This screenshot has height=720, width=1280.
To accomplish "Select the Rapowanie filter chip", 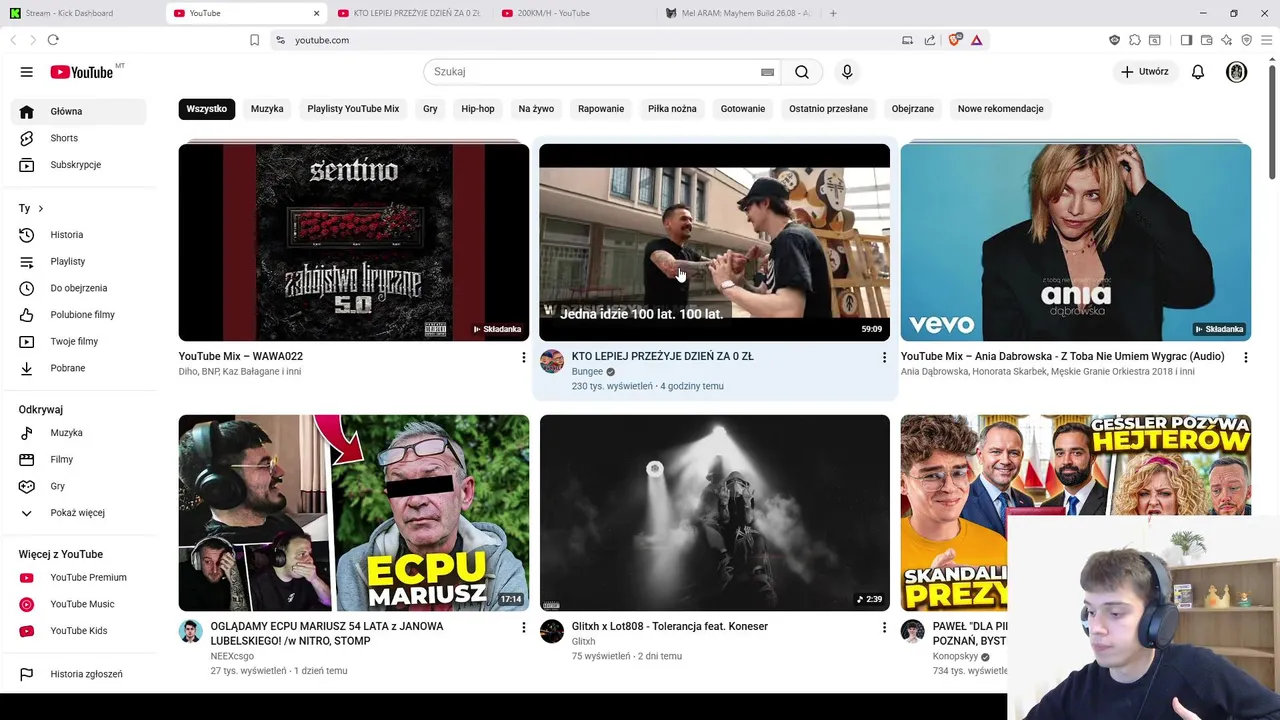I will (601, 109).
